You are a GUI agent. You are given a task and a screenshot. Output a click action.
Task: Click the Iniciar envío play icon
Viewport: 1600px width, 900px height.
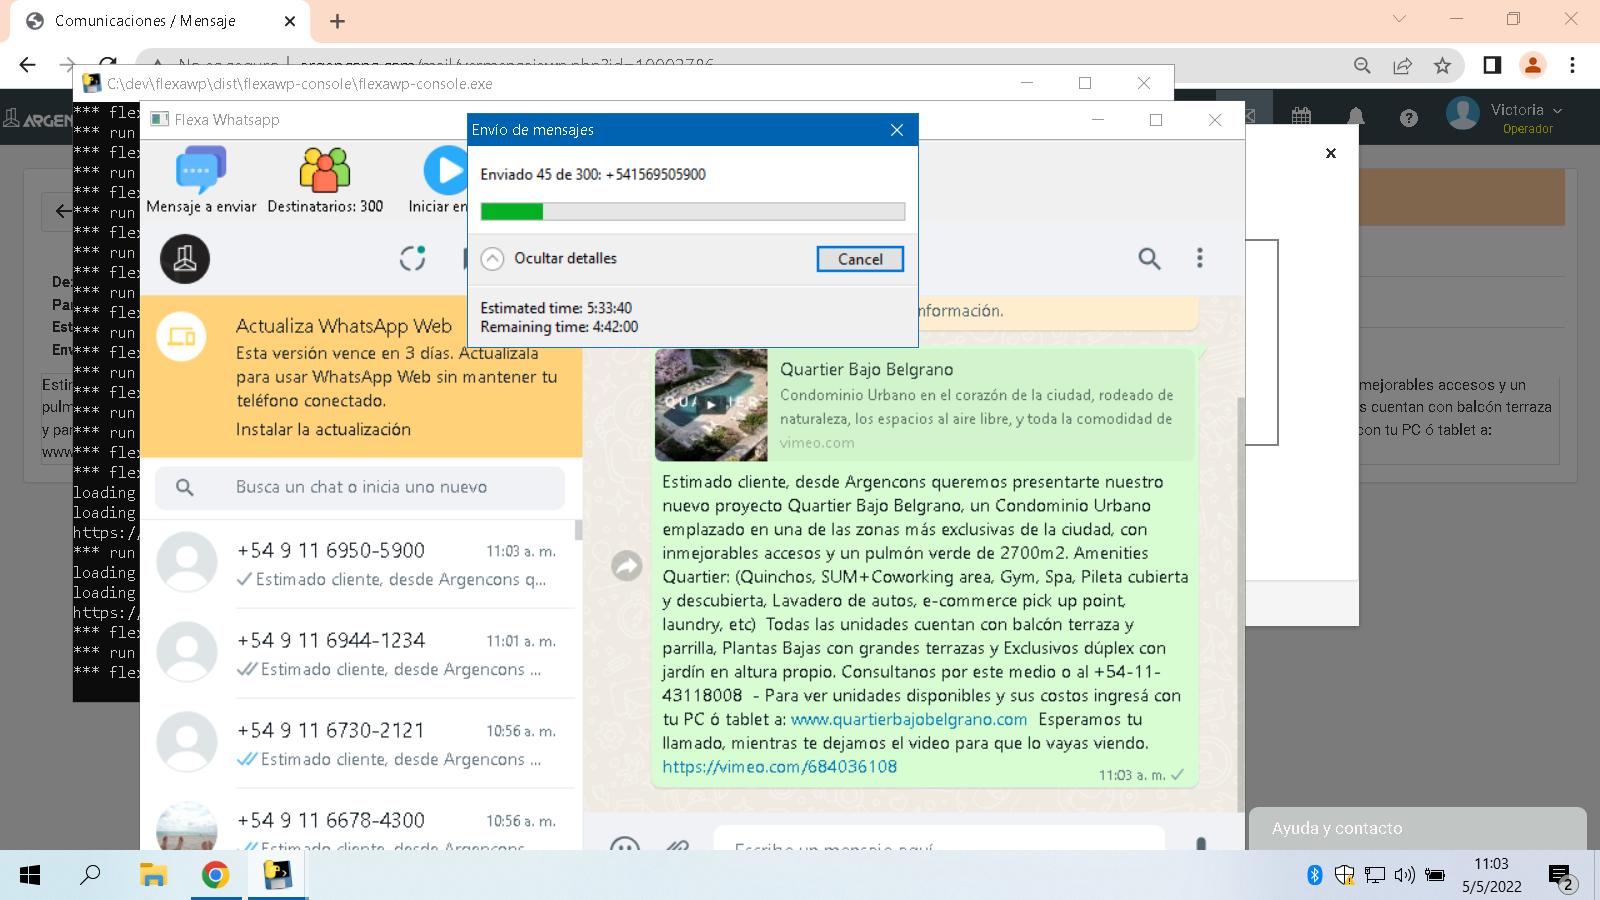point(446,171)
